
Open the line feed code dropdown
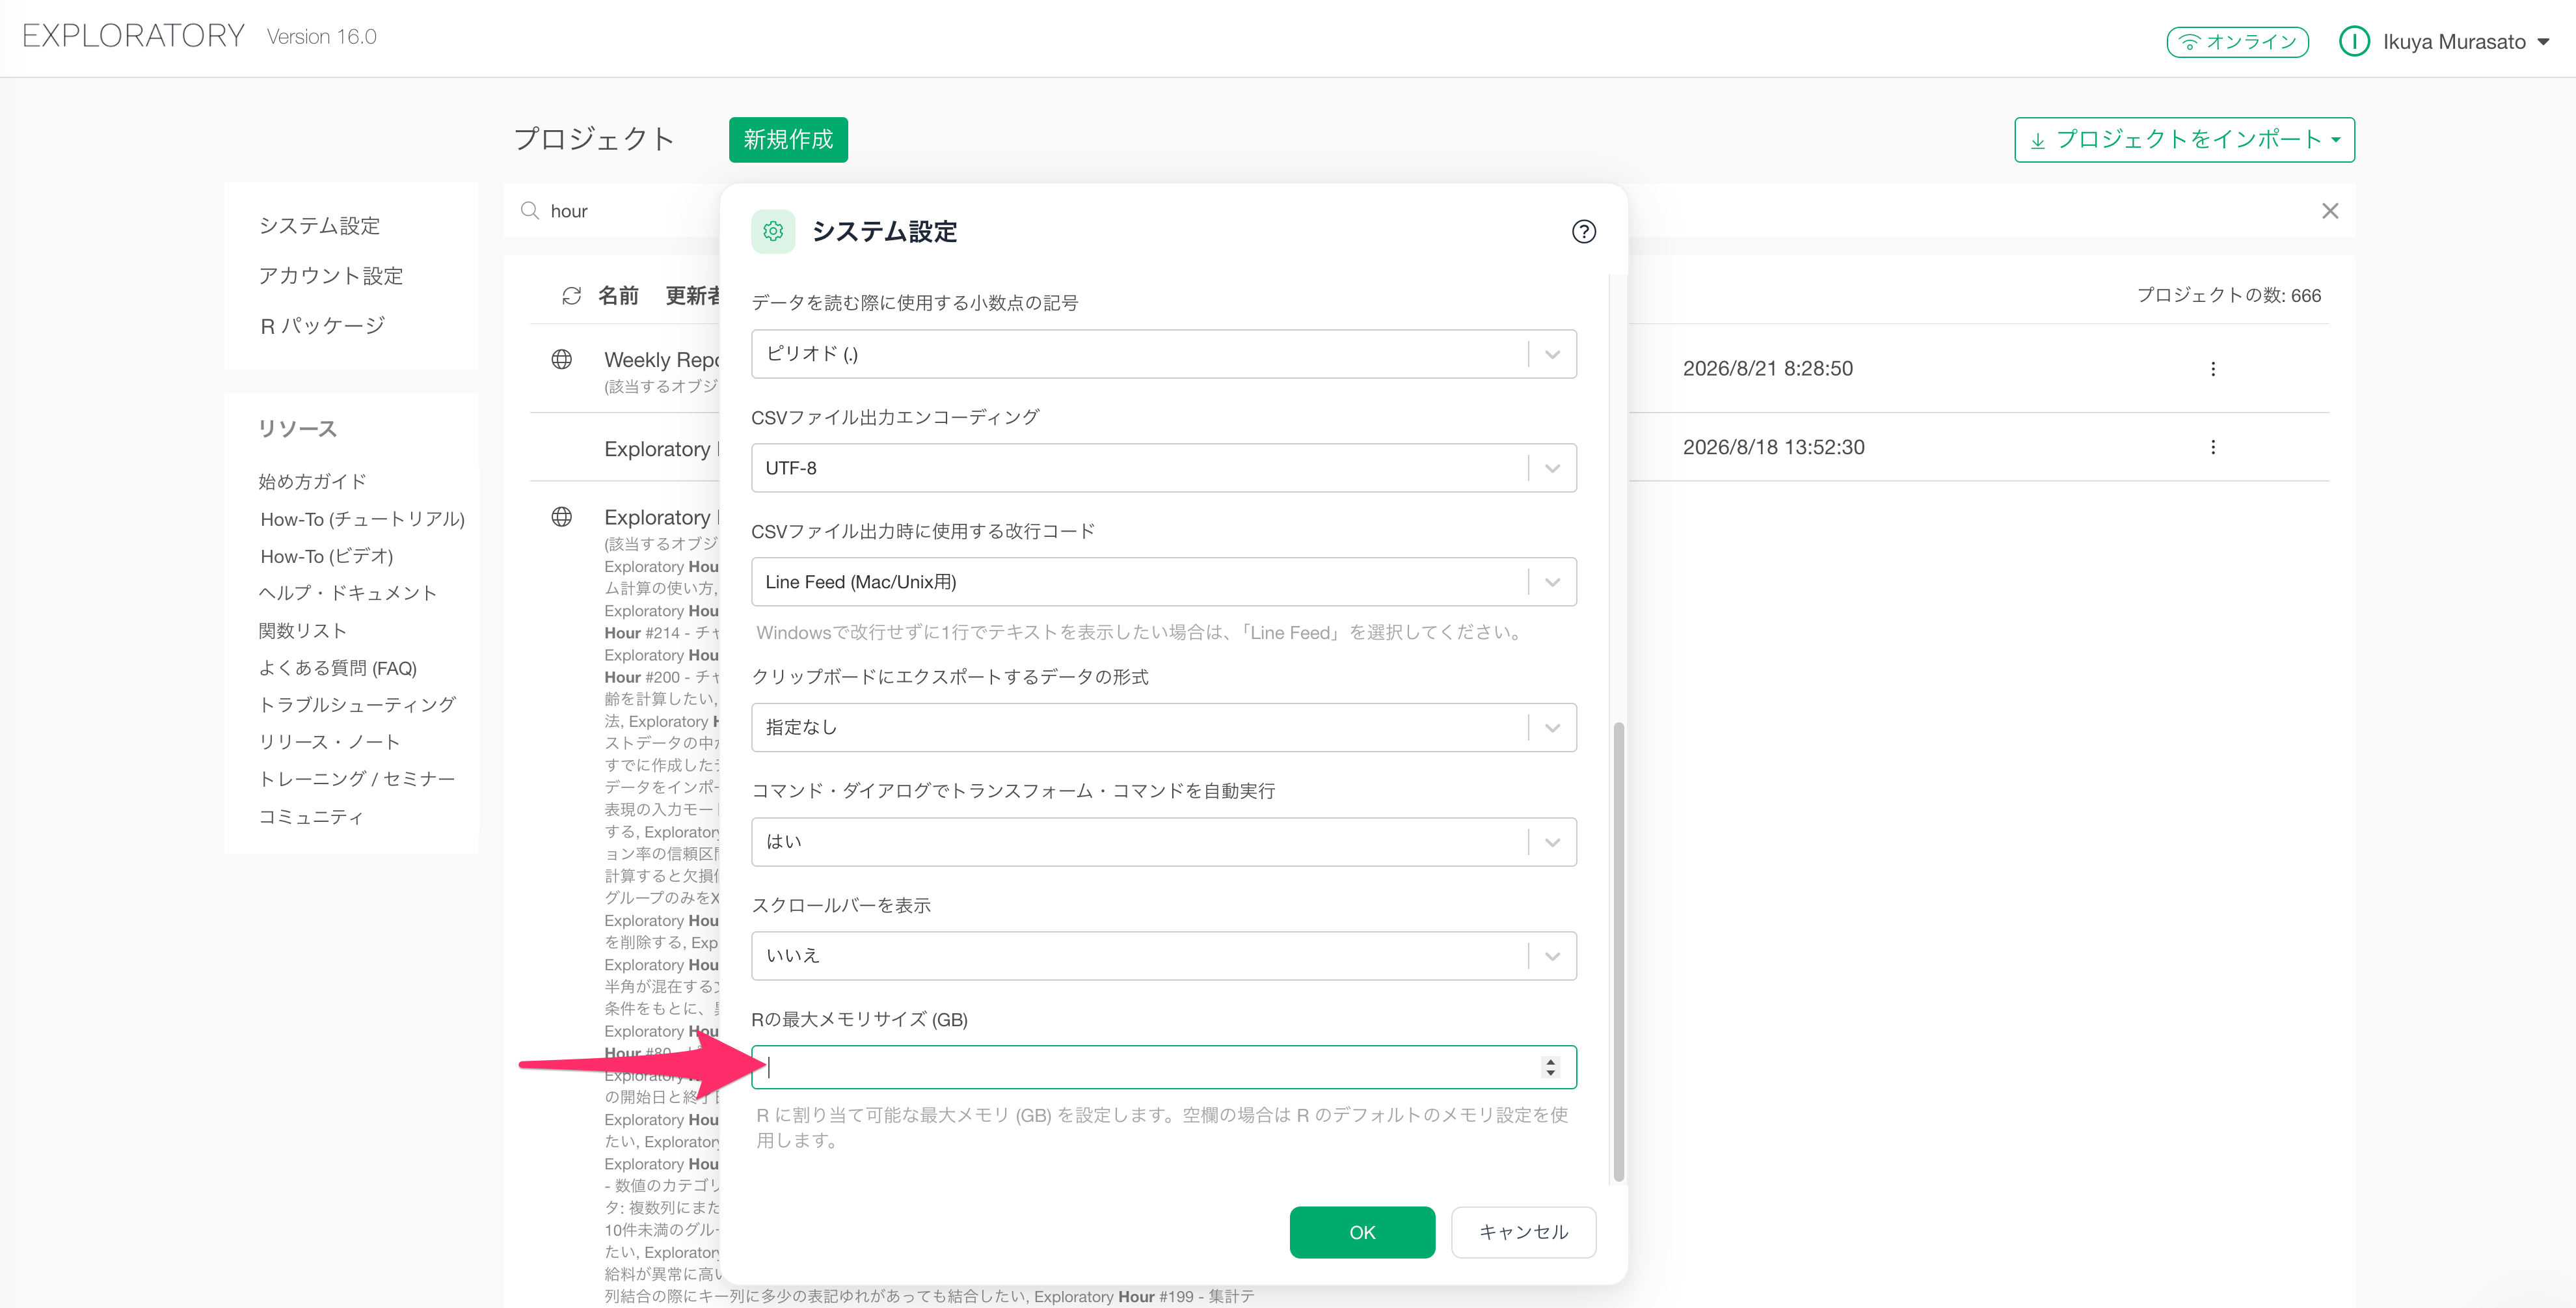point(1164,582)
